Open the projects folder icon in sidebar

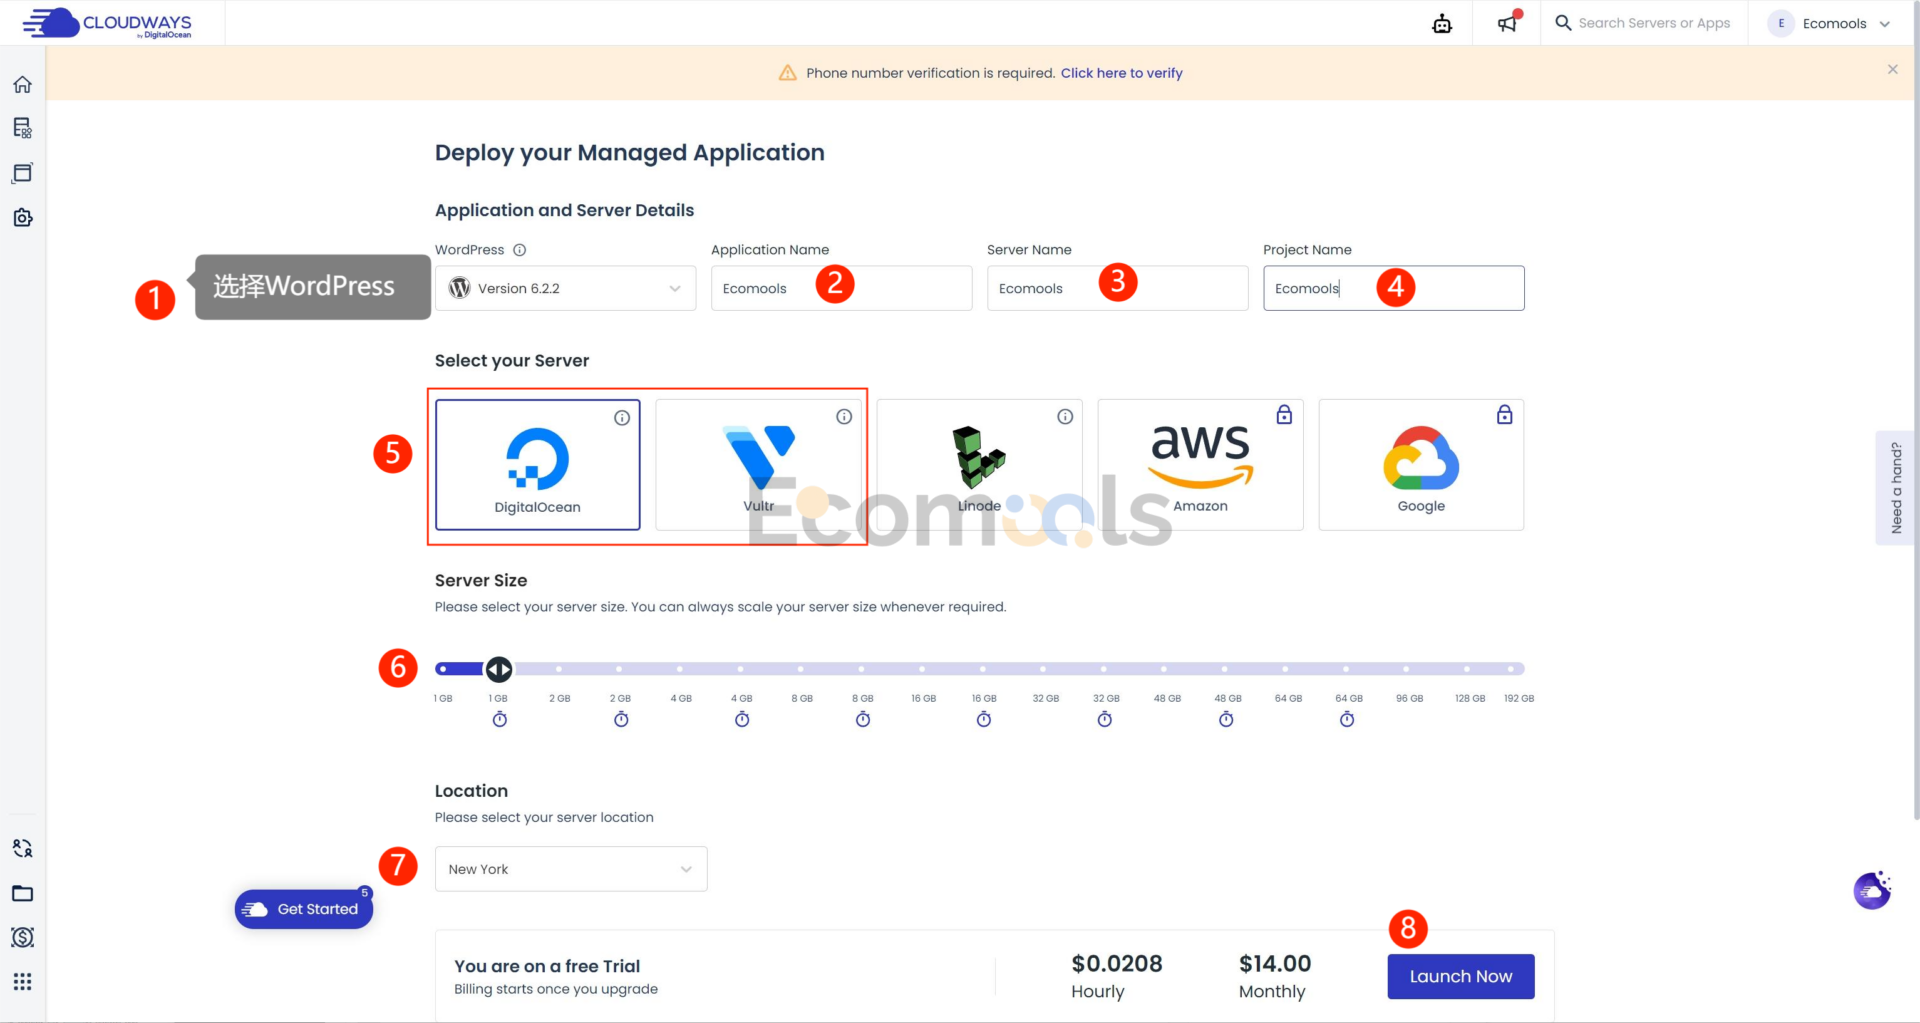click(22, 893)
